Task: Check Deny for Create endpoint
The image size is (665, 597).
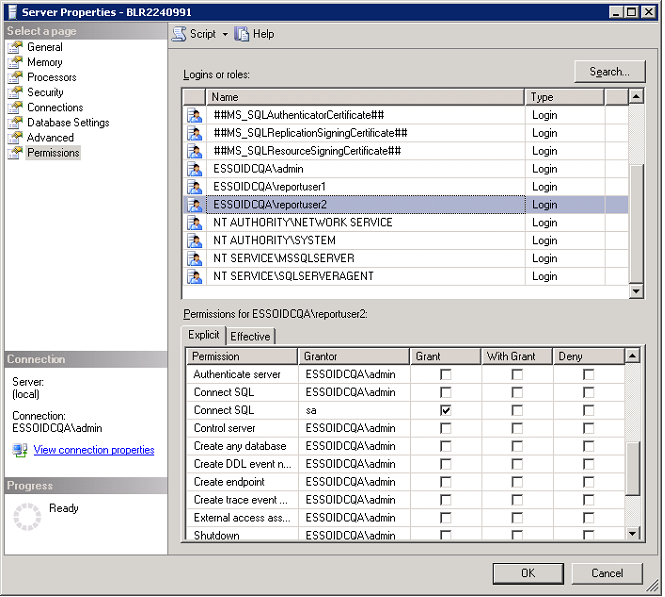Action: (589, 482)
